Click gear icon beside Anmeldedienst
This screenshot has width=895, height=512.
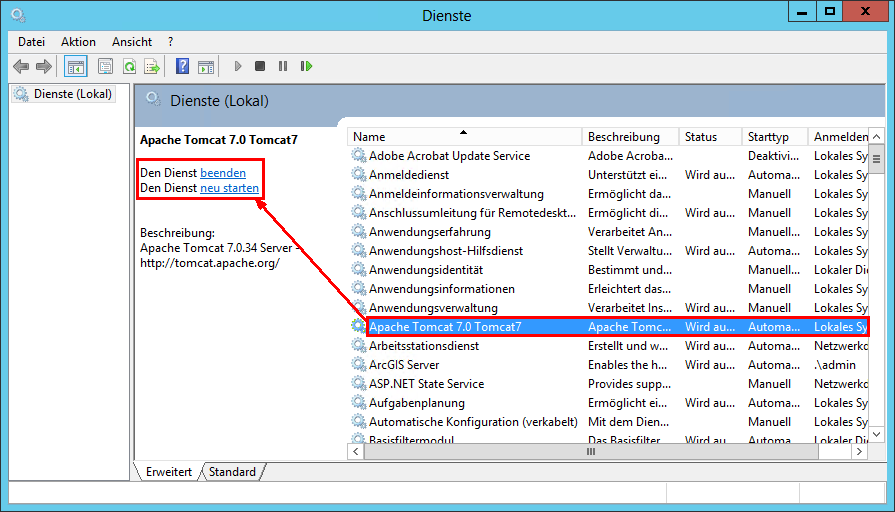pos(358,174)
